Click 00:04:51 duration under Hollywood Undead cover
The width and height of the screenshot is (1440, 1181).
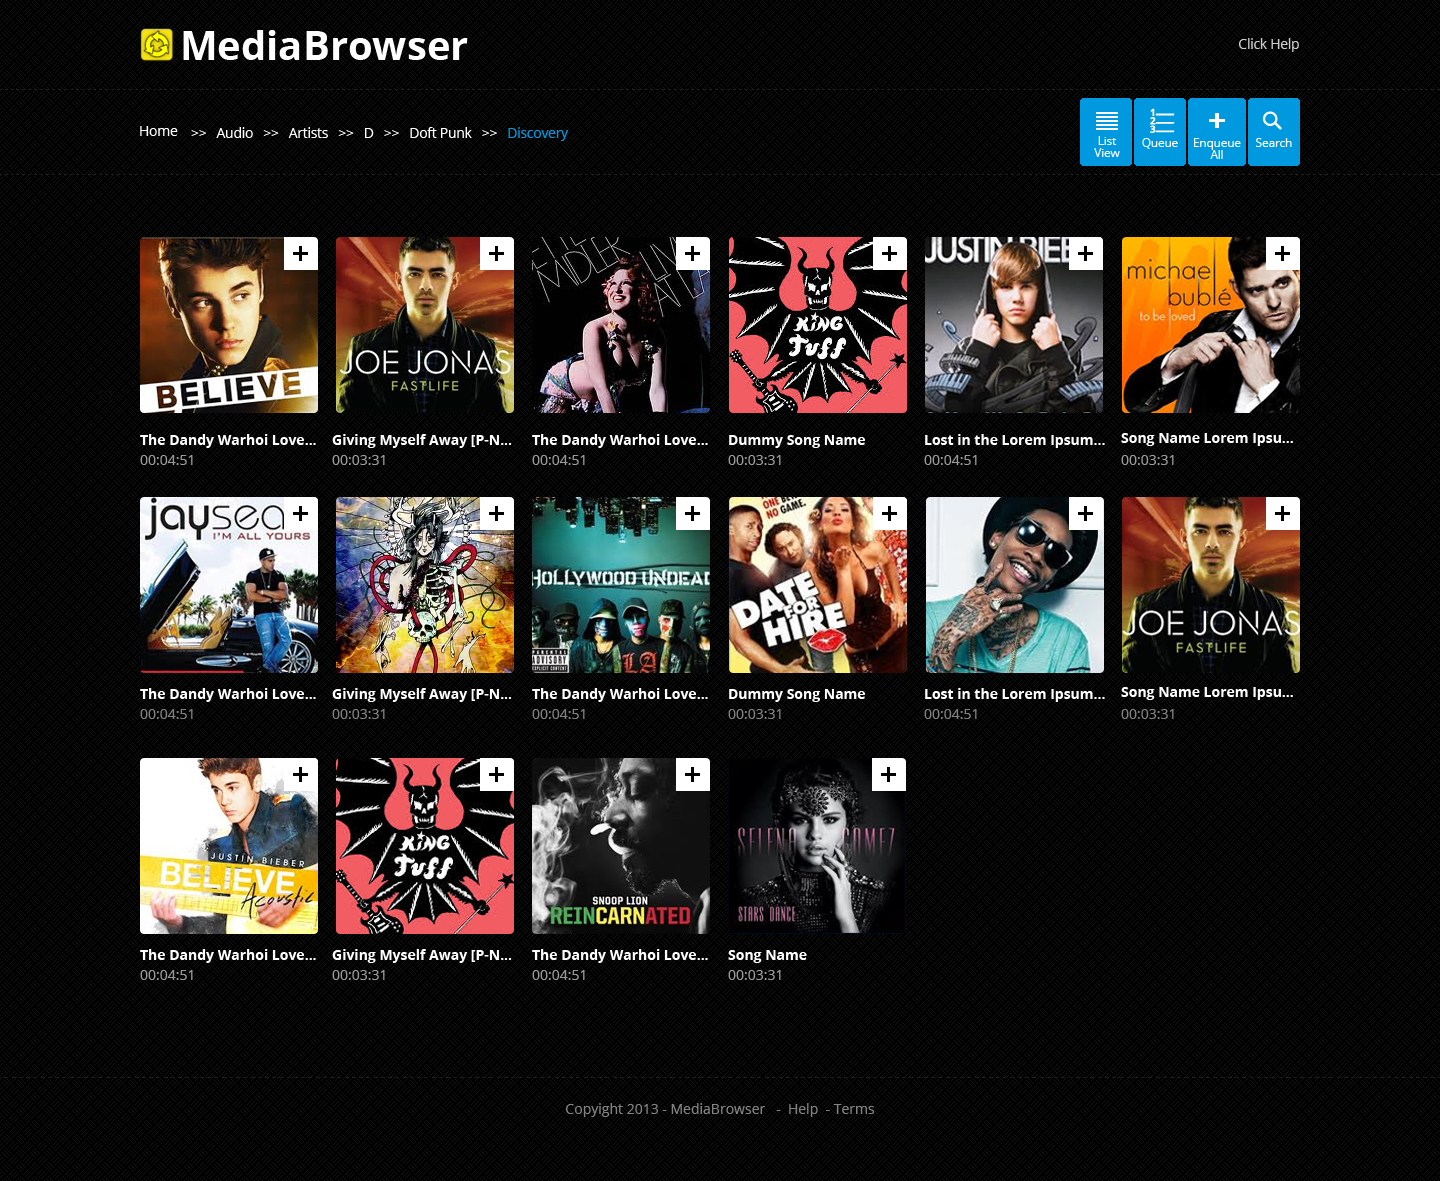(x=559, y=714)
